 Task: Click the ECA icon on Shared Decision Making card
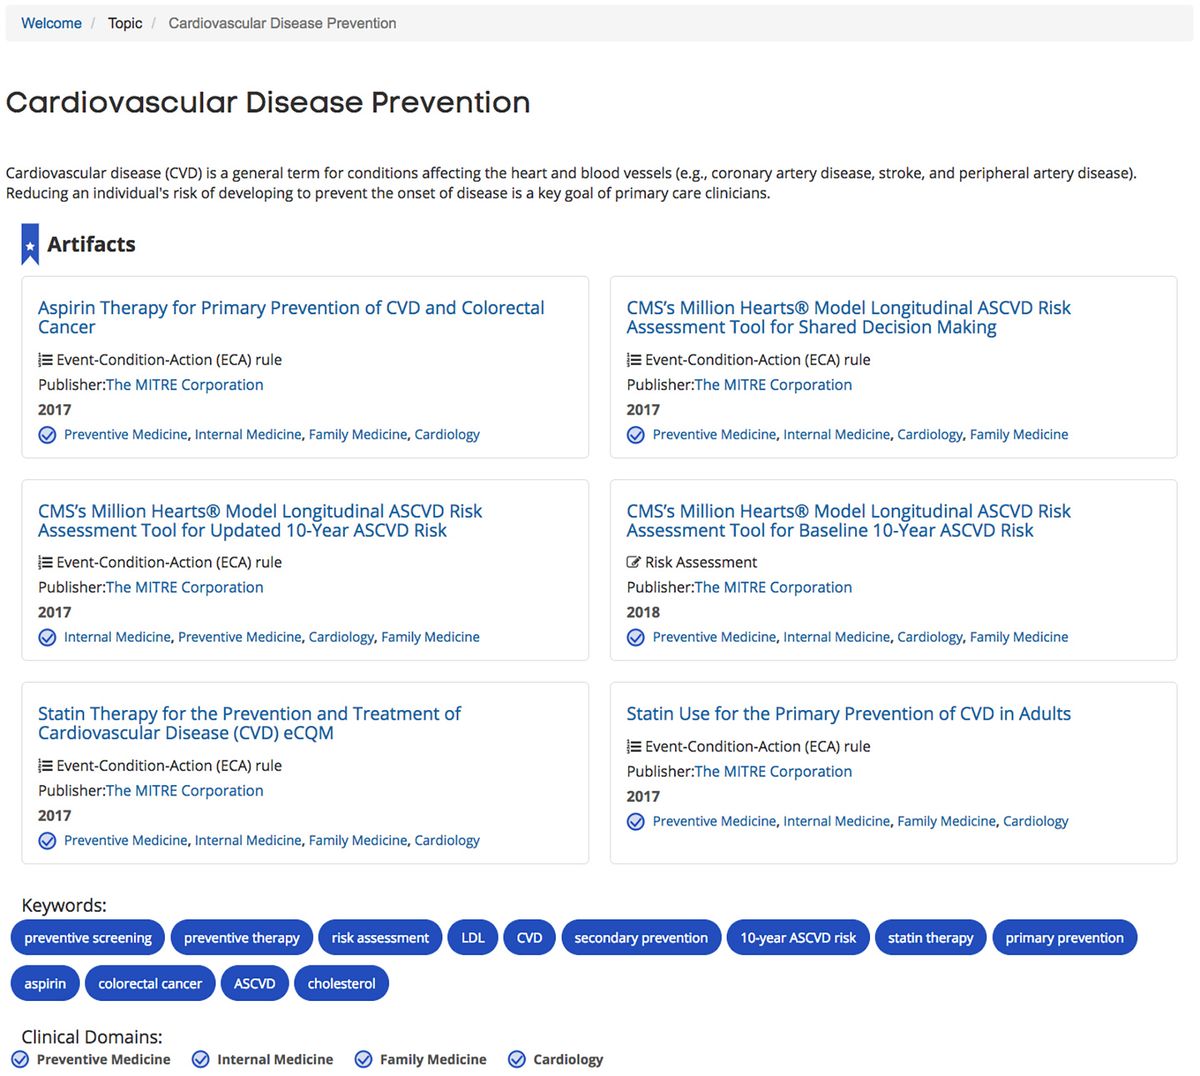point(633,359)
